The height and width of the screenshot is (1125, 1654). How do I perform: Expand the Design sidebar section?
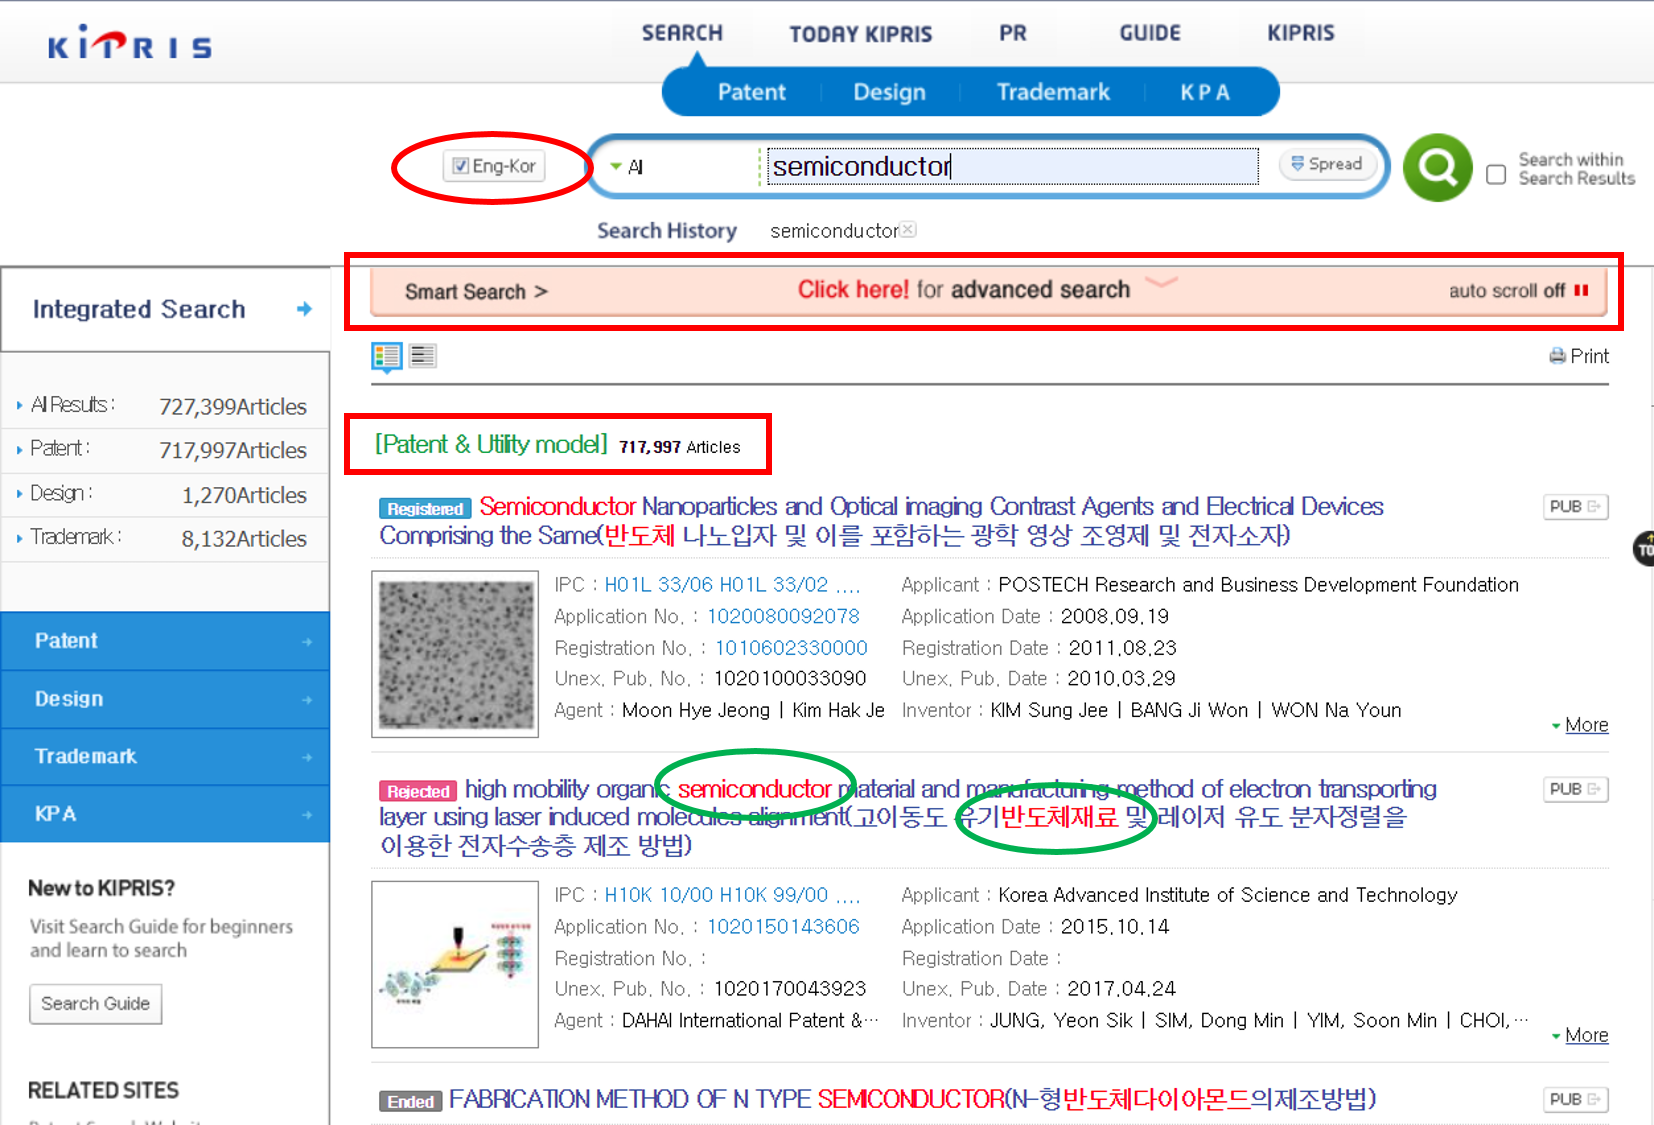(165, 699)
